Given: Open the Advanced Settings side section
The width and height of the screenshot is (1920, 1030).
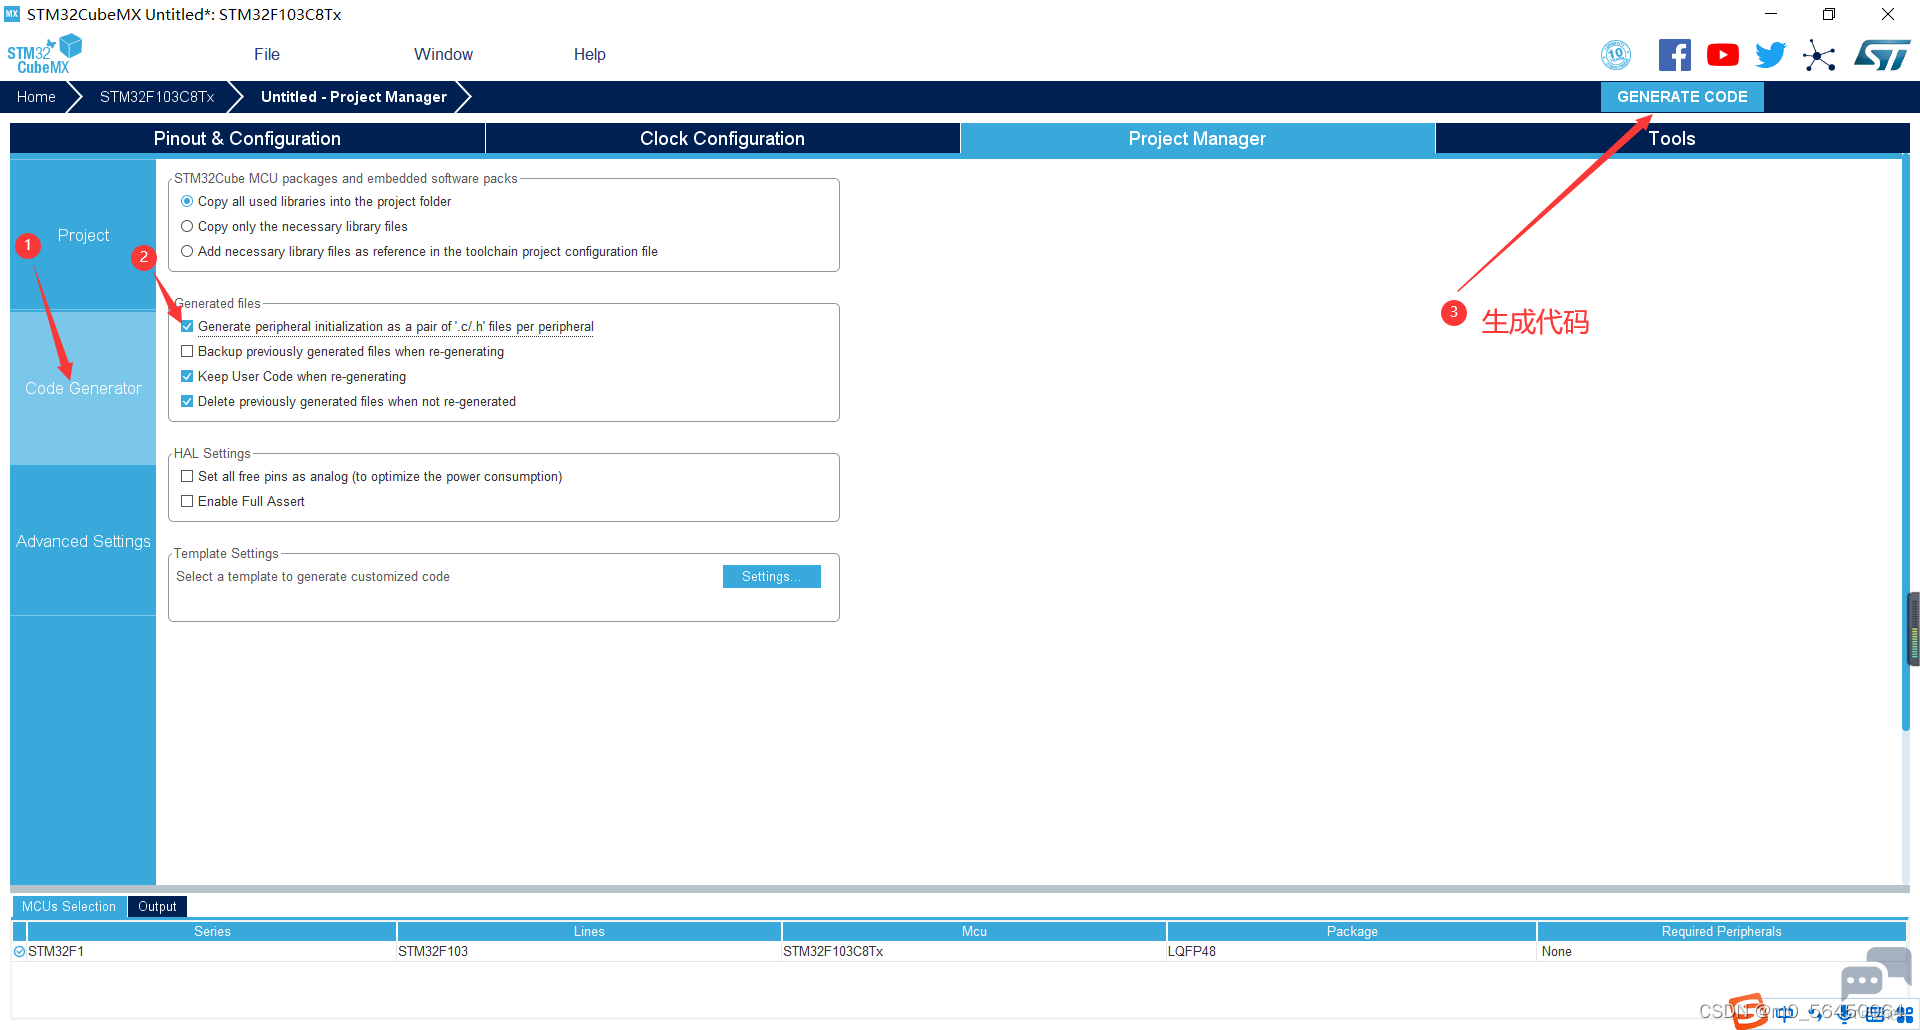Looking at the screenshot, I should (83, 541).
